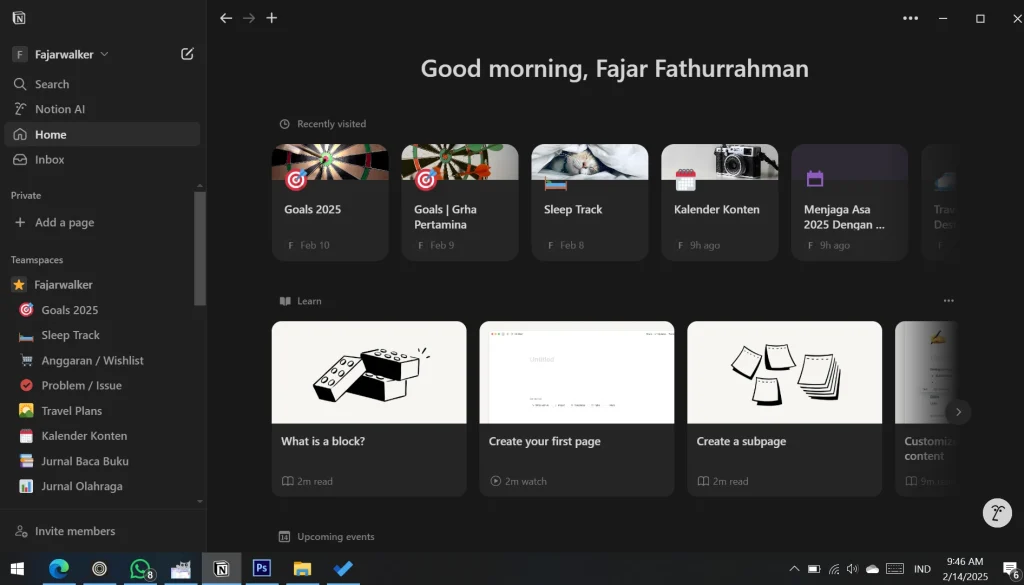Click the target icon beside sidebar Goals 2025
The image size is (1024, 585).
(x=26, y=310)
